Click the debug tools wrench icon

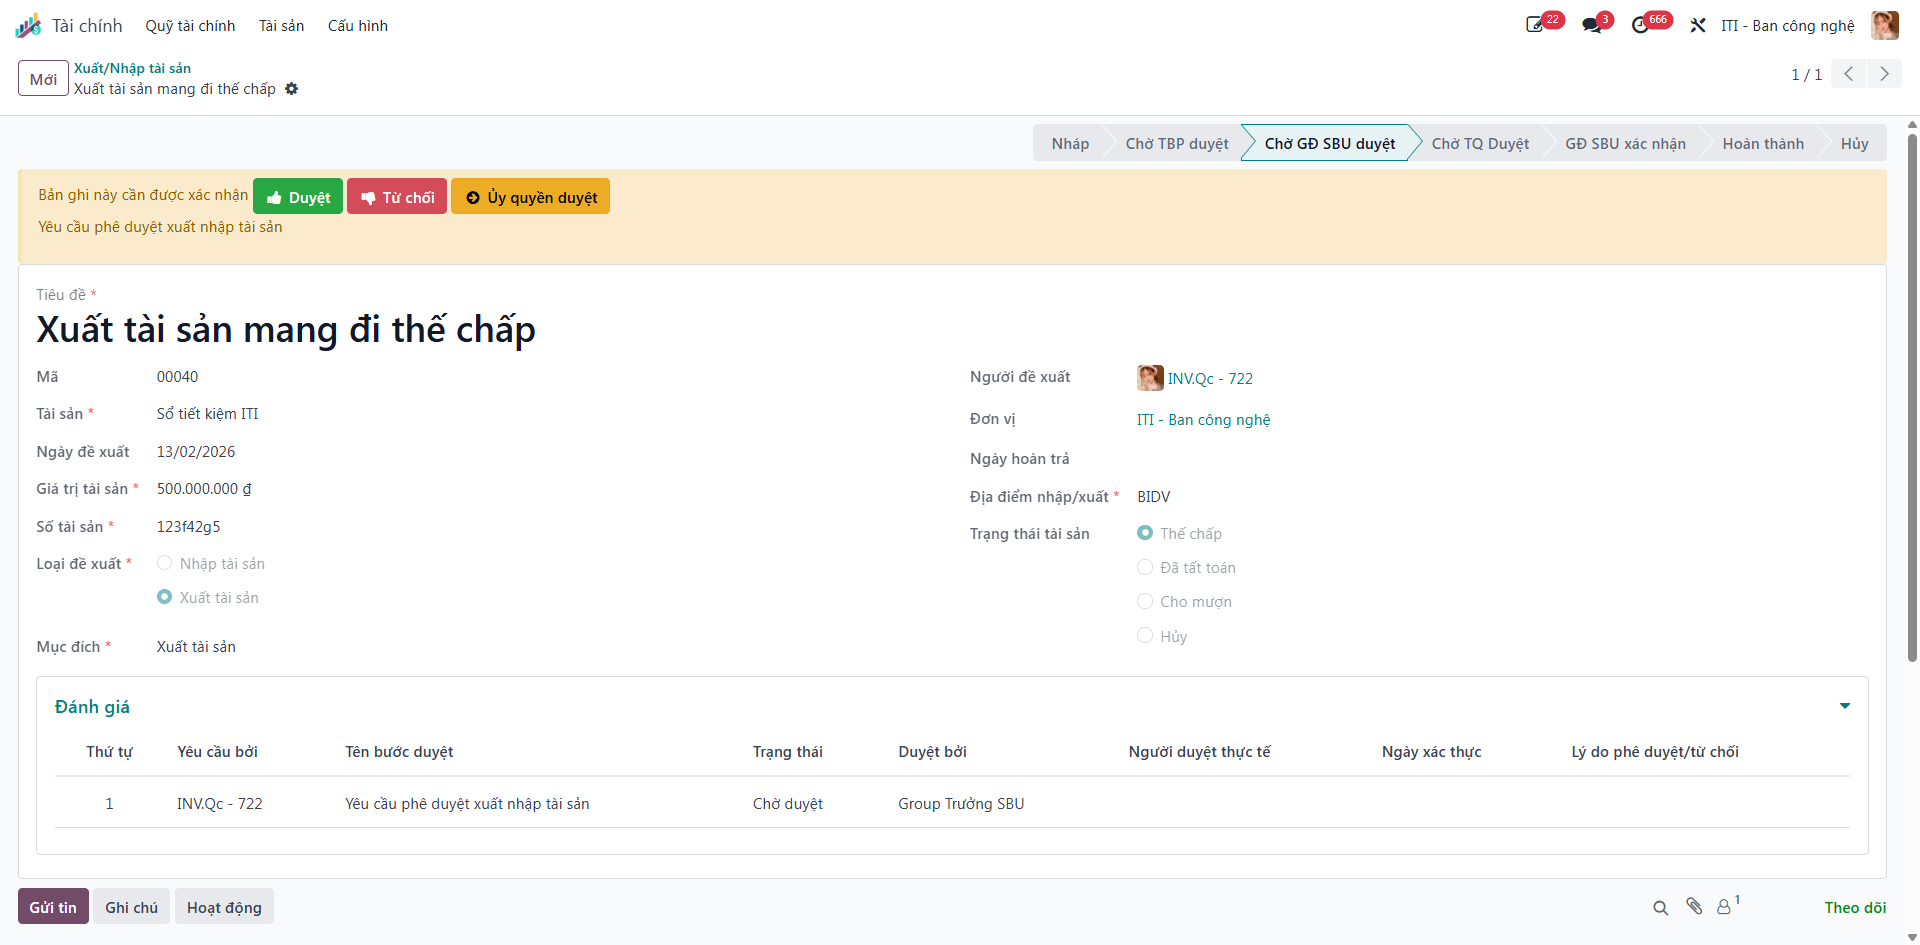click(1698, 25)
